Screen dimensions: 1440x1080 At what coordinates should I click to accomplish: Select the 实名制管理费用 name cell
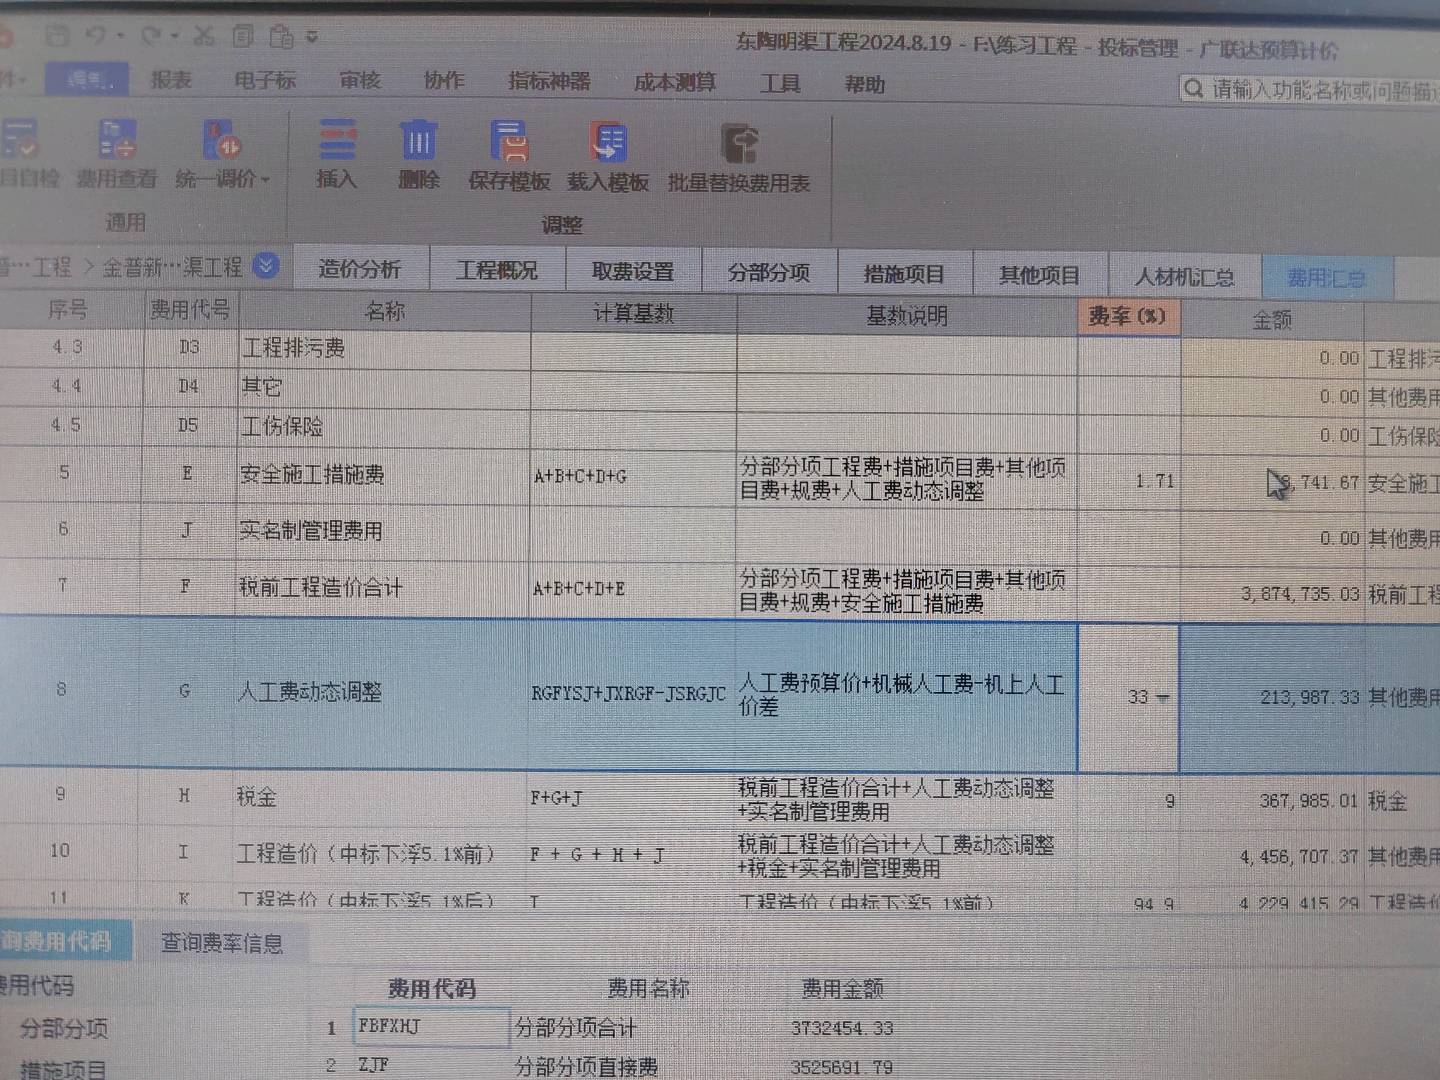point(383,531)
